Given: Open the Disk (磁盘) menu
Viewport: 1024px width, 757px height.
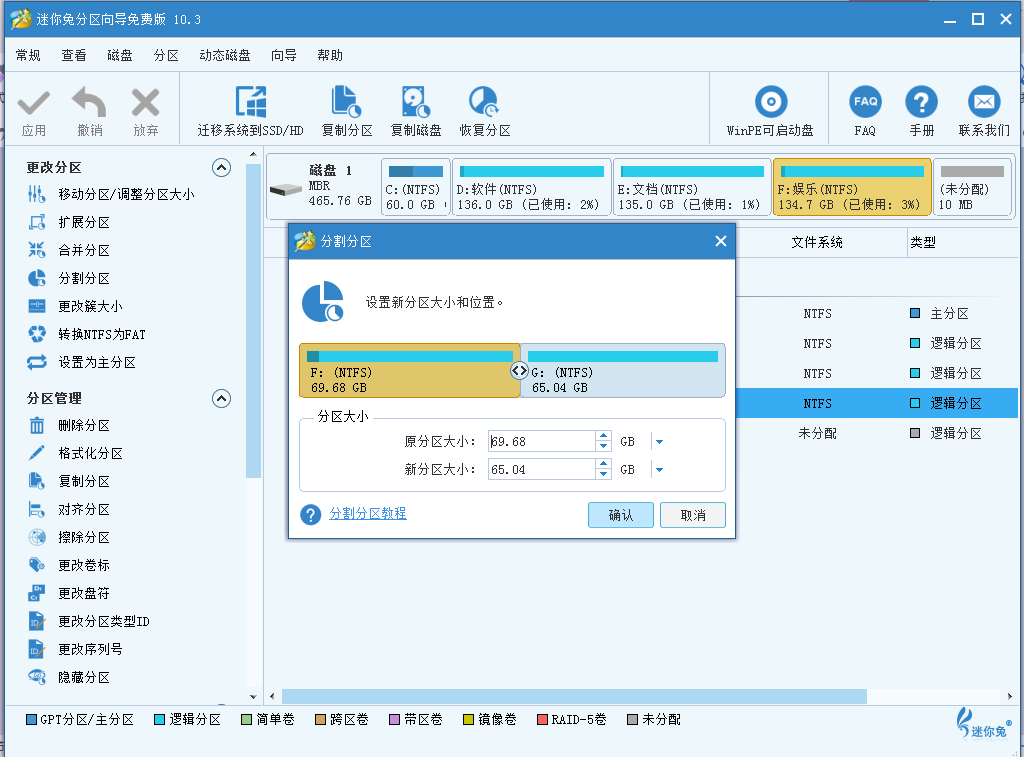Looking at the screenshot, I should click(120, 56).
